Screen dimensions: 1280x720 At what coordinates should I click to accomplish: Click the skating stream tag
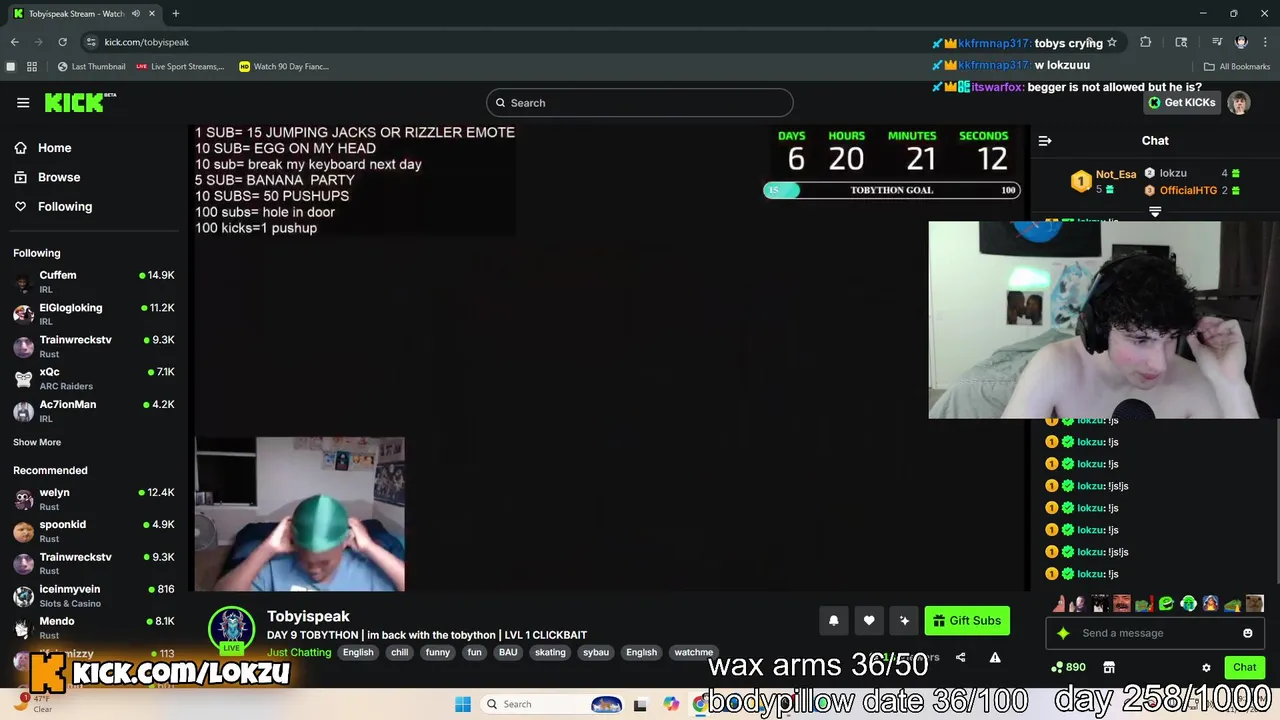pos(550,653)
